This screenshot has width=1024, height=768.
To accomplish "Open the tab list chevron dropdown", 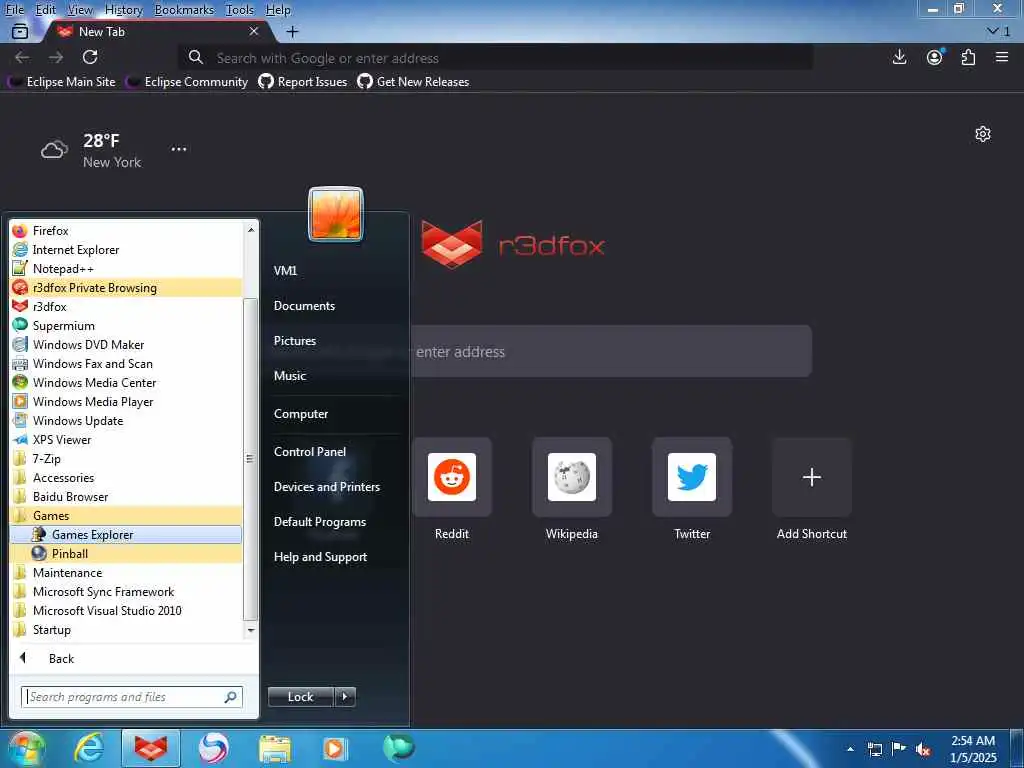I will pos(999,31).
